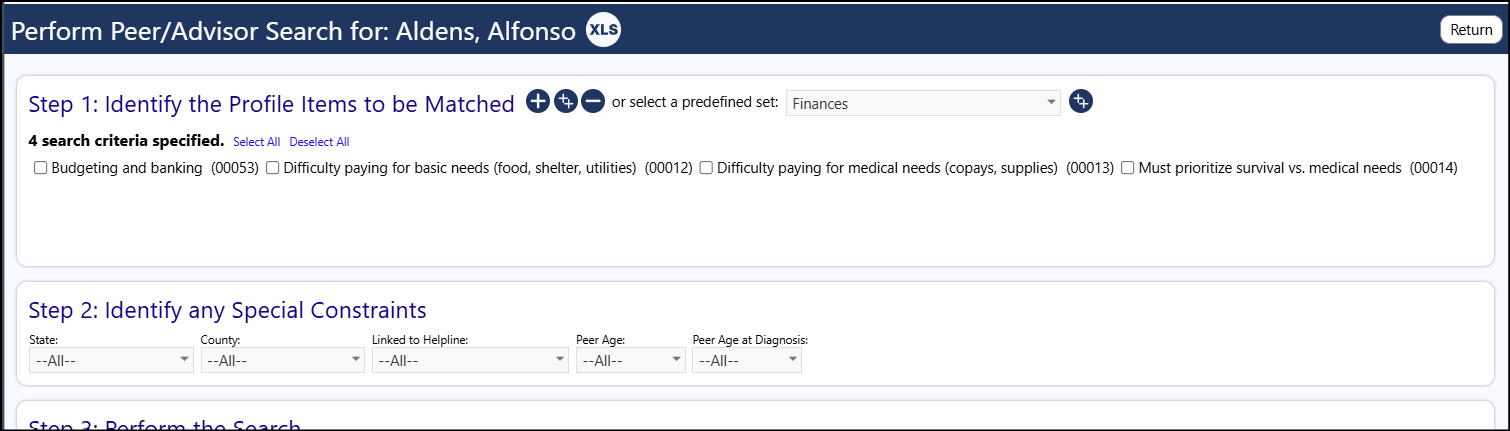The width and height of the screenshot is (1510, 431).
Task: Click the multi-add icon beside the plus icon
Action: click(566, 101)
